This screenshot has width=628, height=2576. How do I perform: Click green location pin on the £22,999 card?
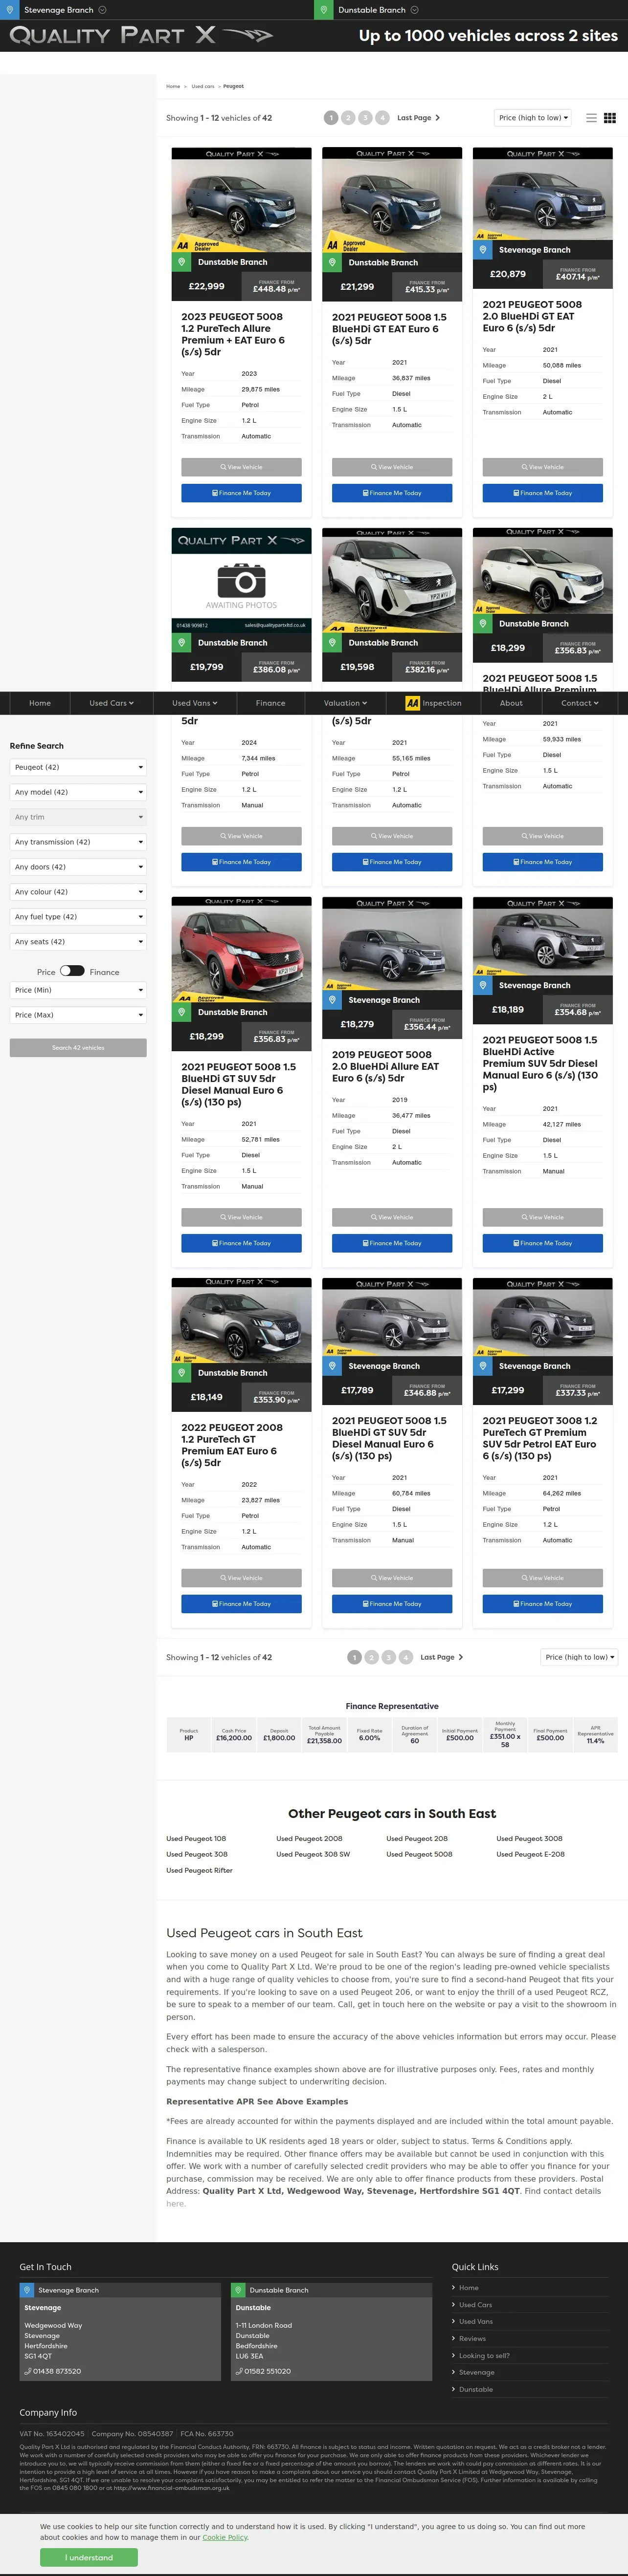[x=181, y=262]
